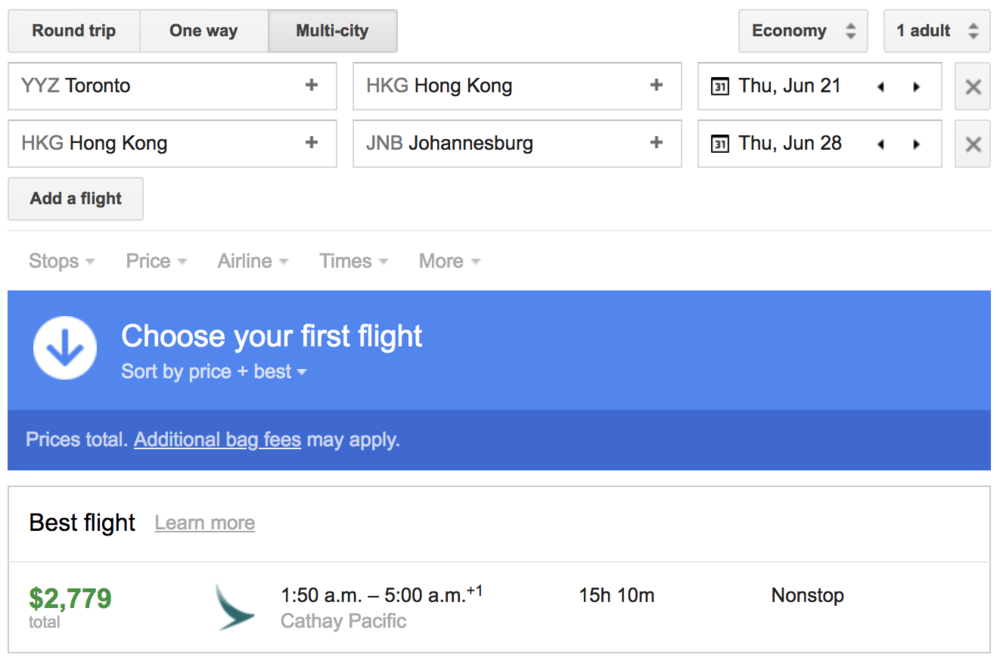Viewport: 1000px width, 664px height.
Task: Click plus icon beside YYZ Toronto
Action: pos(312,86)
